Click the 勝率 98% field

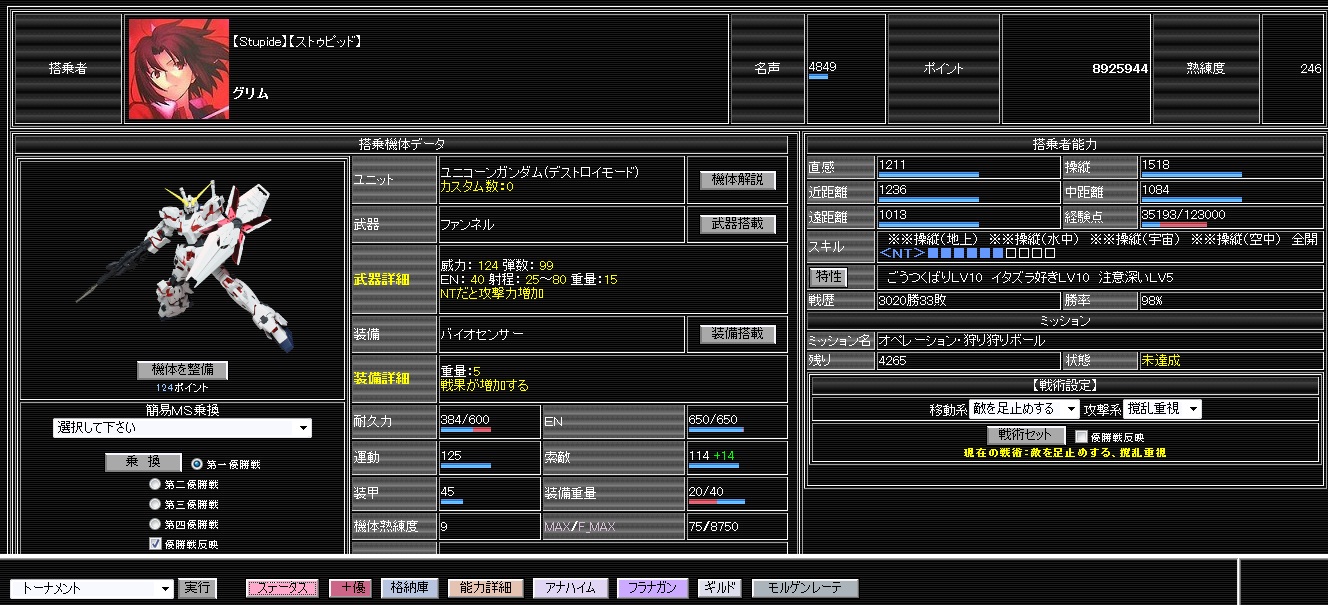(1231, 300)
